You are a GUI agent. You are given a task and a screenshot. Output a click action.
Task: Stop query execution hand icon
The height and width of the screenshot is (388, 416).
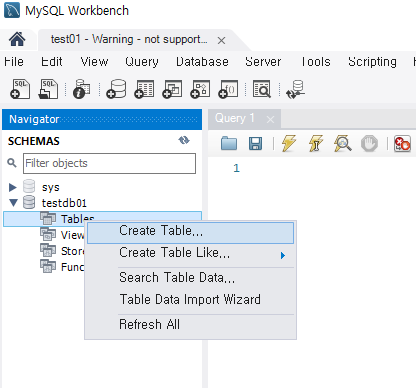(369, 144)
